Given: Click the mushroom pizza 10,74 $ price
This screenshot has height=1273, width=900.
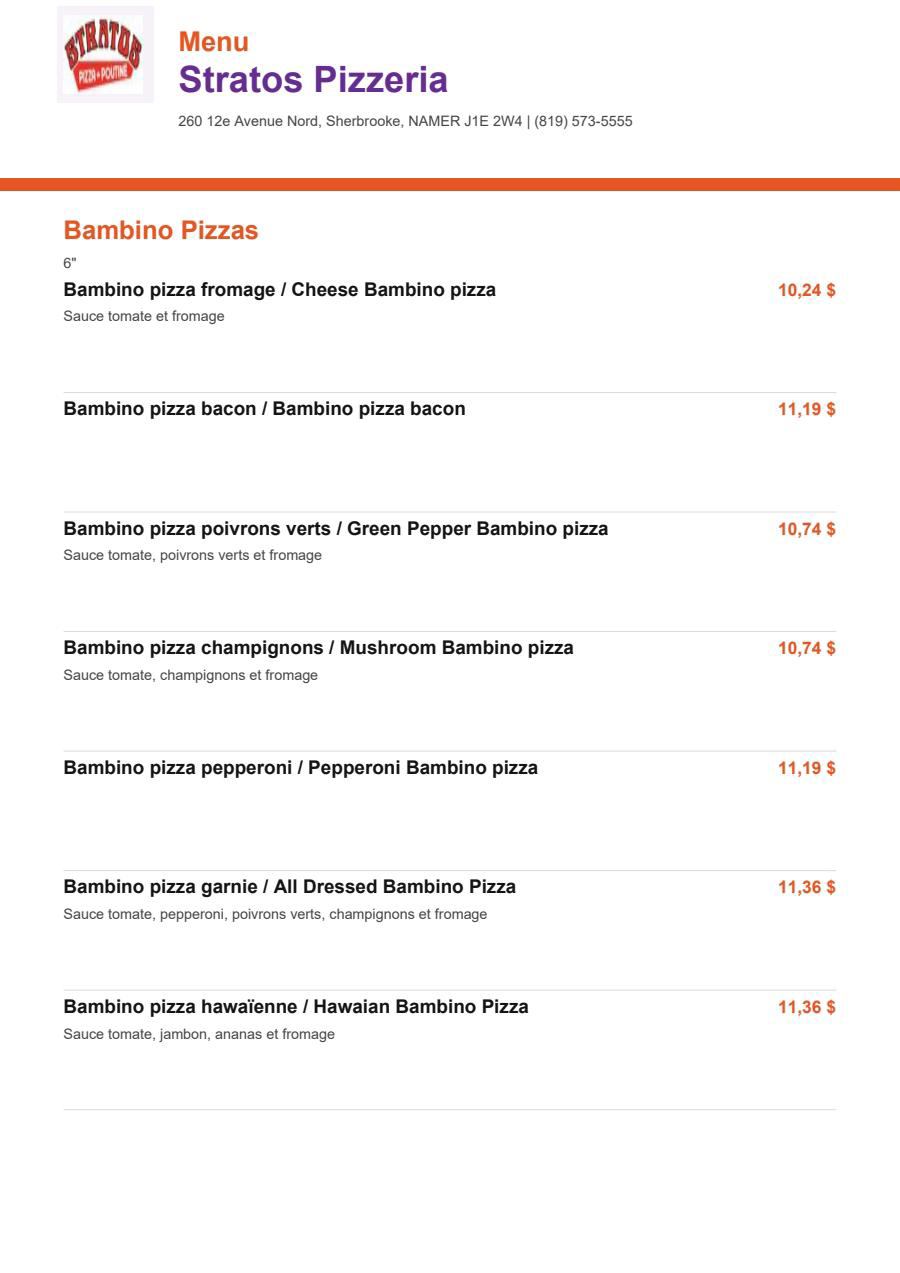Looking at the screenshot, I should click(807, 648).
